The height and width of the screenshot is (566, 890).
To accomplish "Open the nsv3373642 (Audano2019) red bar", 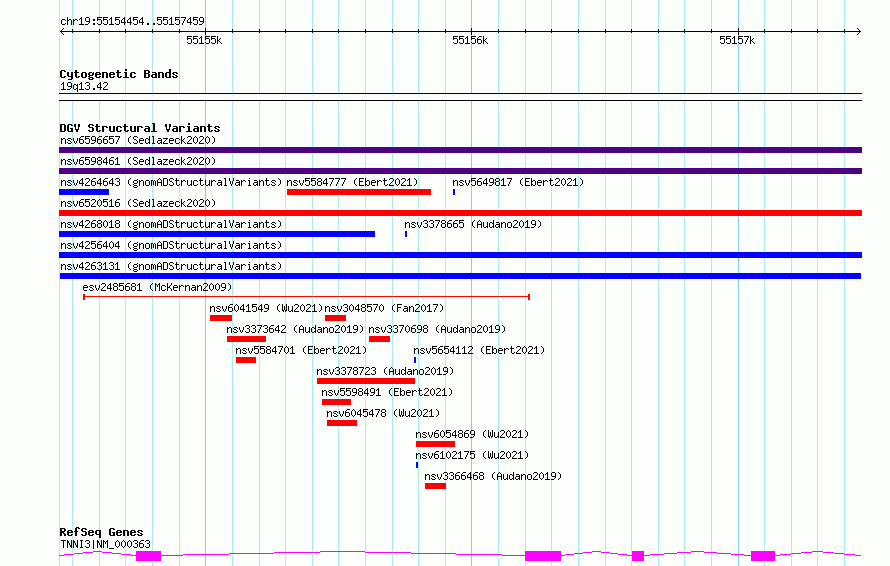I will pyautogui.click(x=246, y=339).
